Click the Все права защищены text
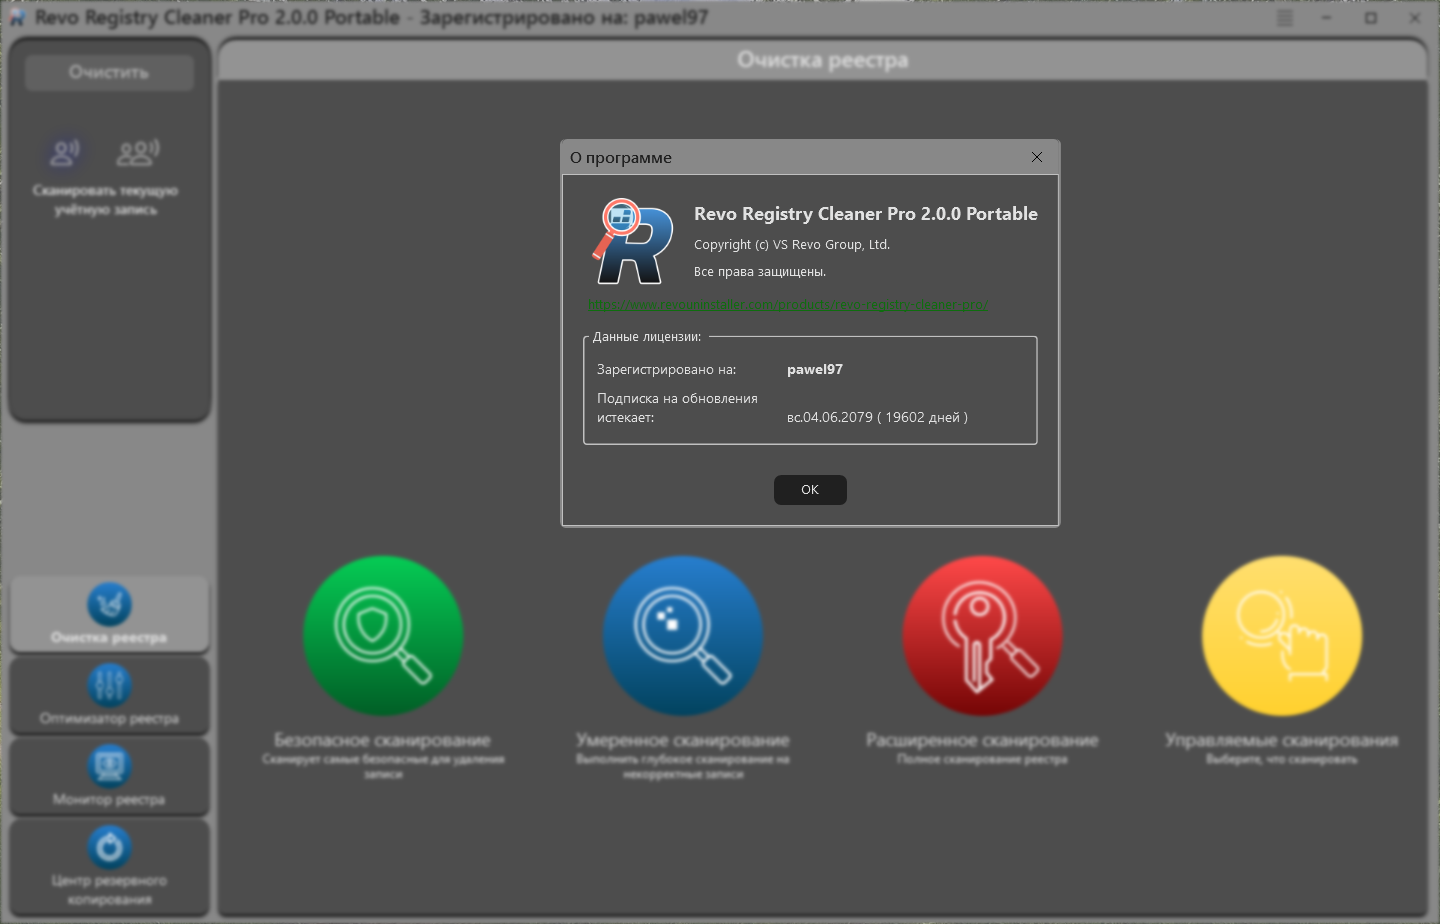The height and width of the screenshot is (924, 1440). click(x=760, y=271)
